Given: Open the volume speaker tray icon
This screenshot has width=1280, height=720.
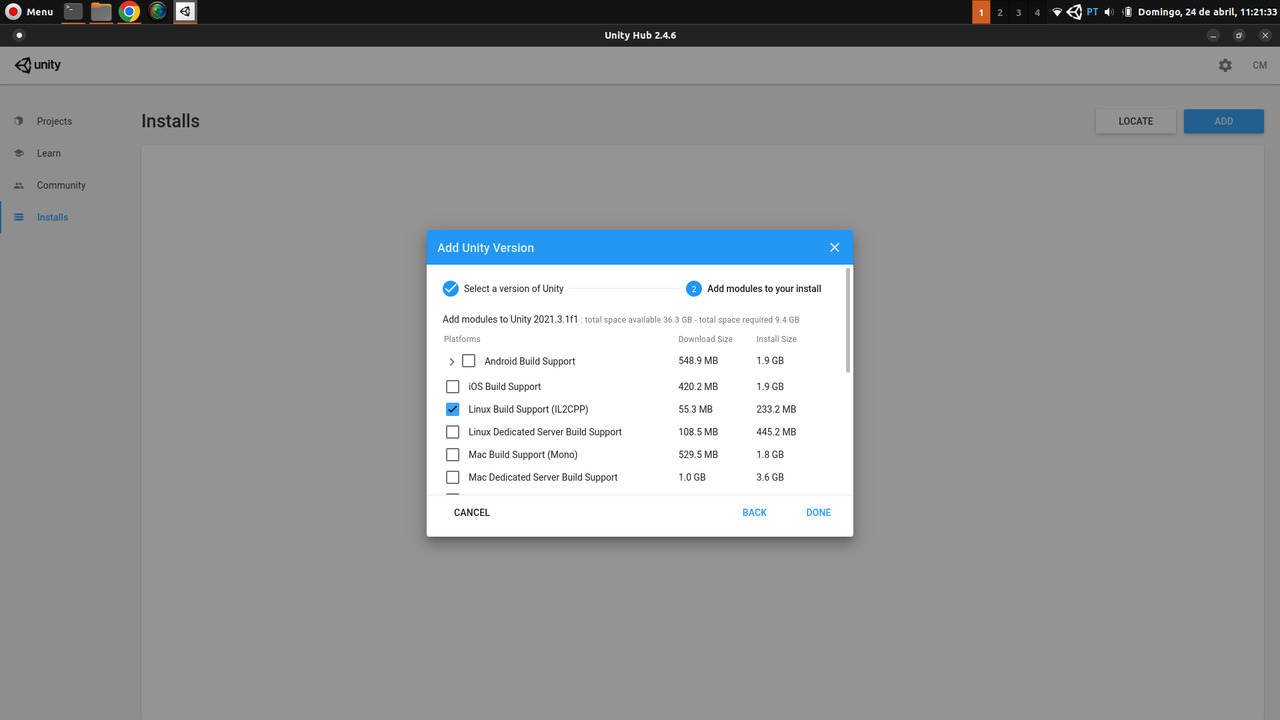Looking at the screenshot, I should click(x=1109, y=12).
